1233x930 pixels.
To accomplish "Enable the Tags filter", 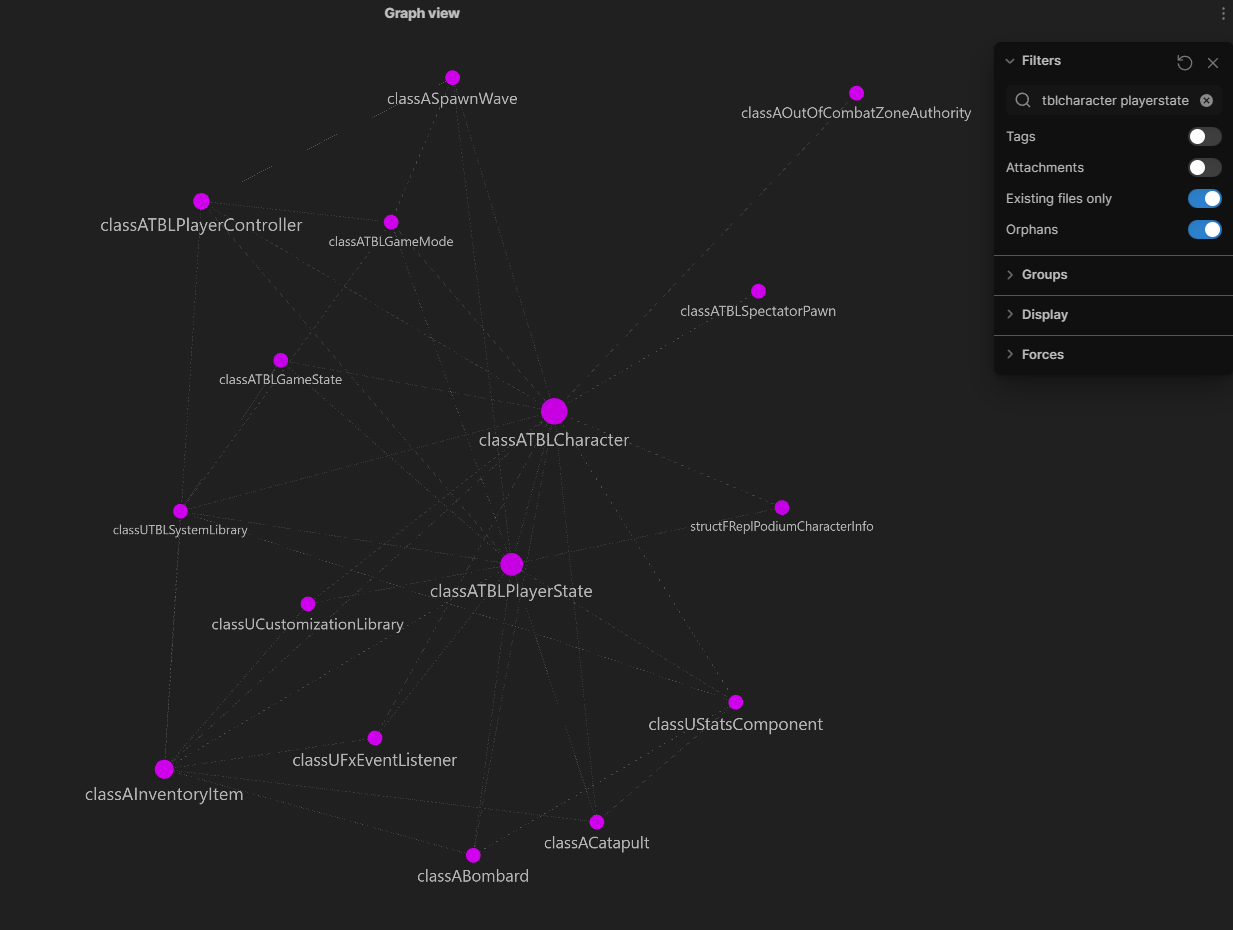I will pyautogui.click(x=1204, y=136).
